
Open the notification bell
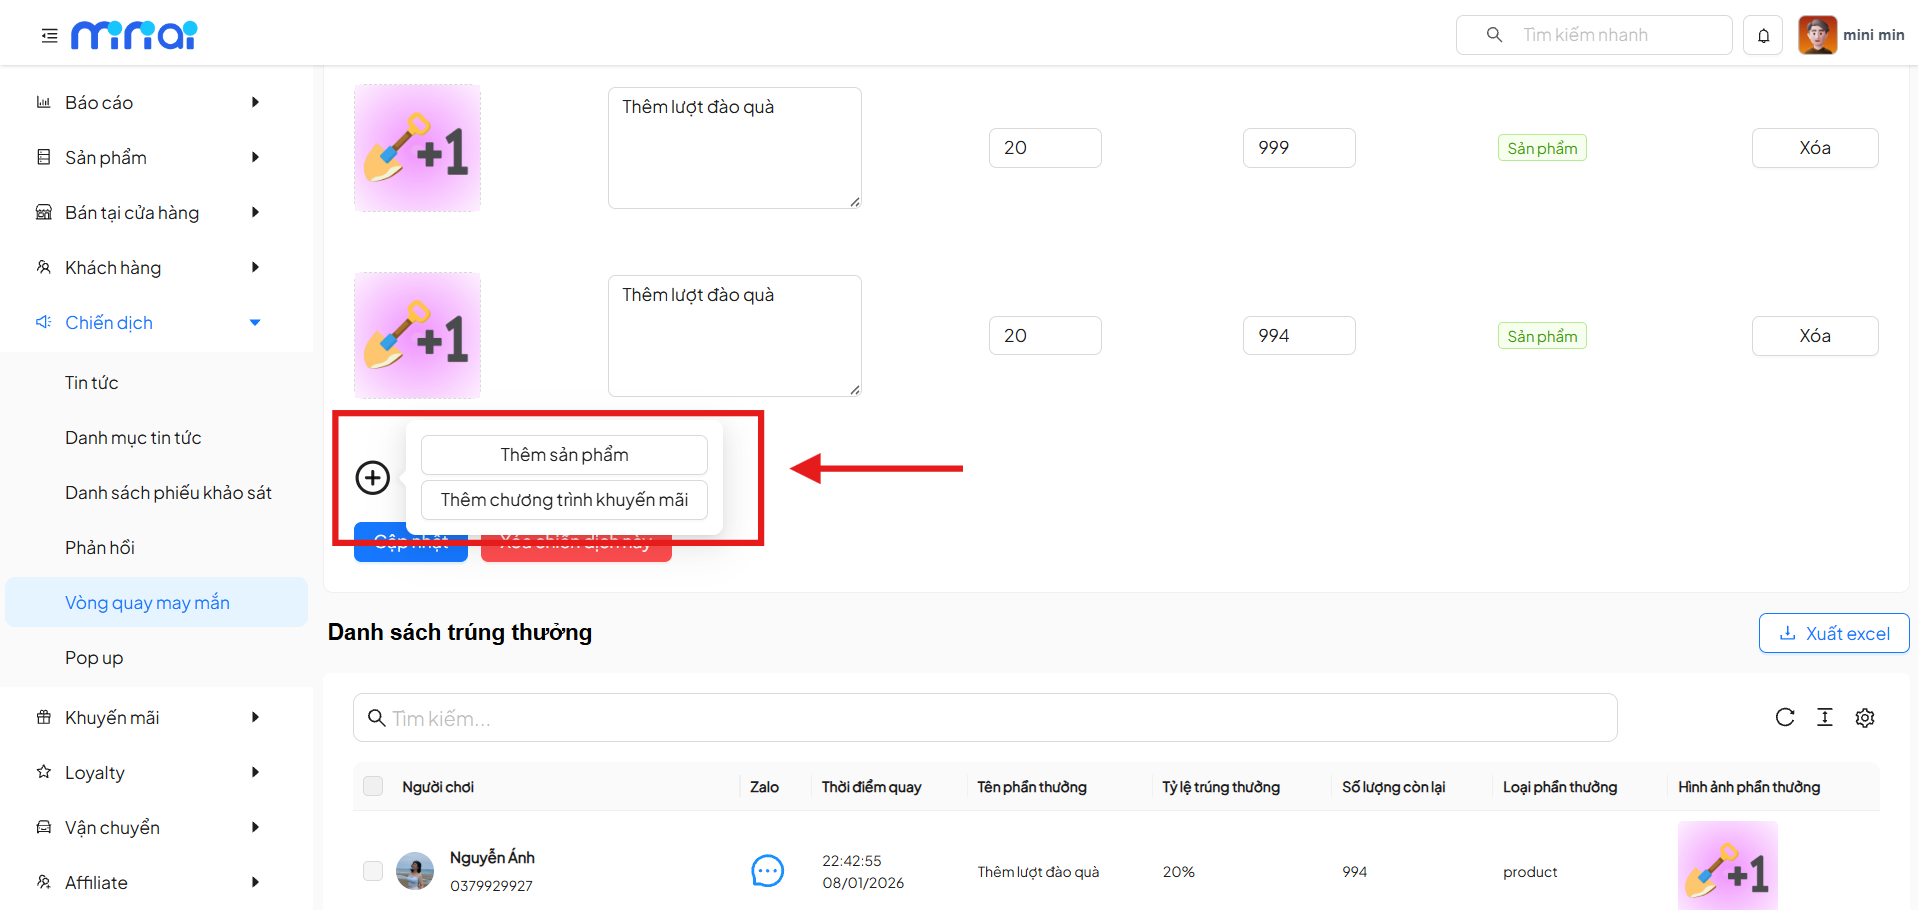click(x=1763, y=36)
